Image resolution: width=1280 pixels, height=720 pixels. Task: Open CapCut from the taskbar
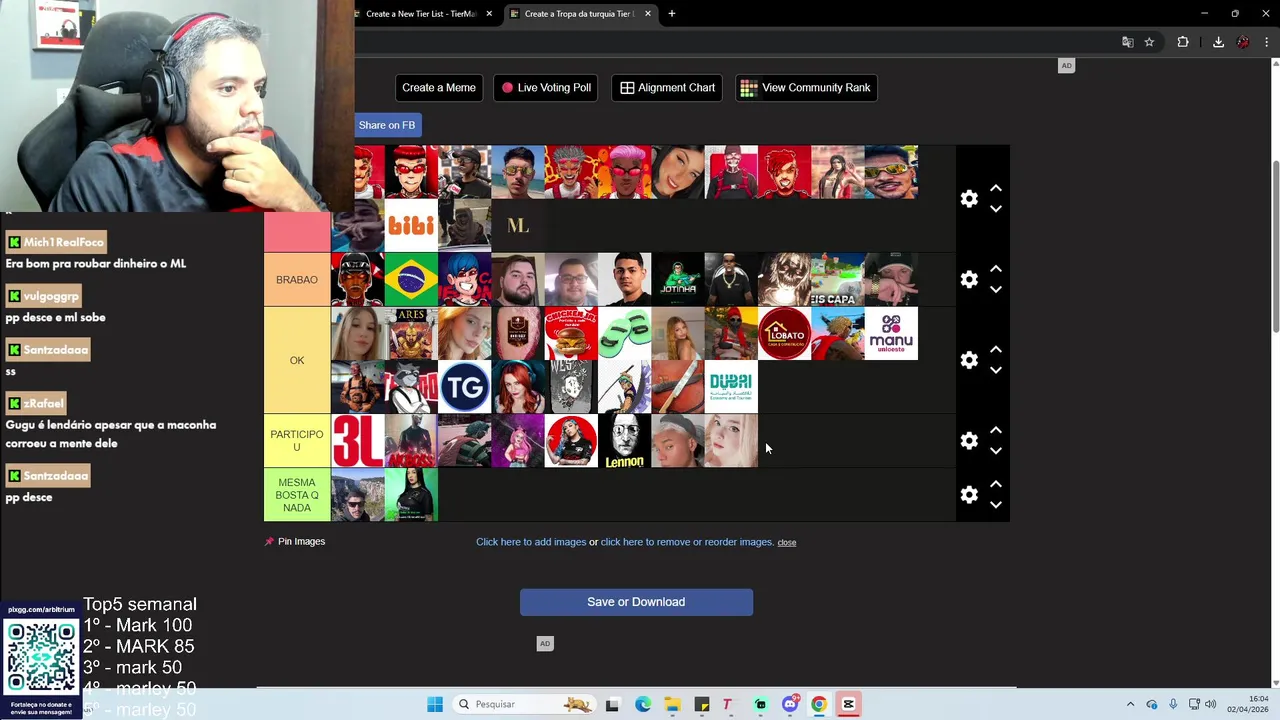tap(848, 704)
